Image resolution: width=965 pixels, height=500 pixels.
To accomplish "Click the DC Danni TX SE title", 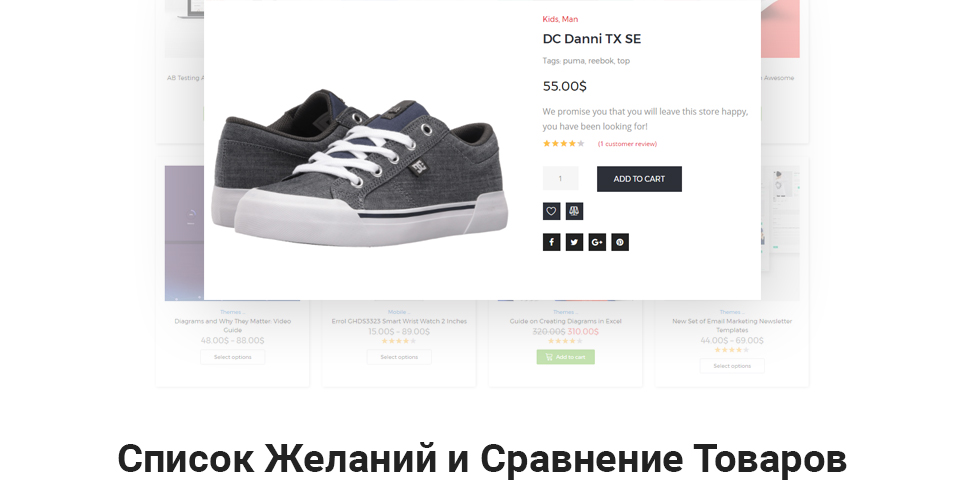I will pyautogui.click(x=591, y=39).
